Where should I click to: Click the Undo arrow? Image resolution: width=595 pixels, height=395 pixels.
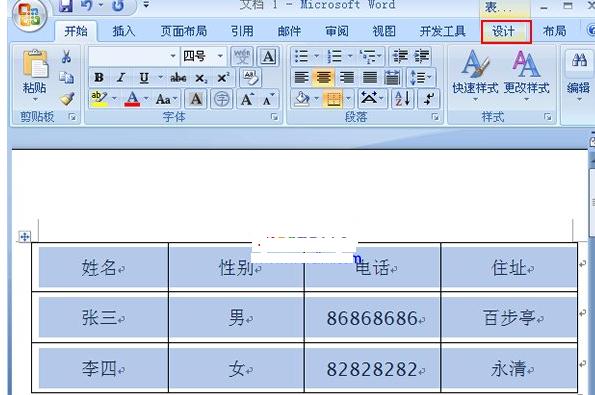[x=87, y=5]
